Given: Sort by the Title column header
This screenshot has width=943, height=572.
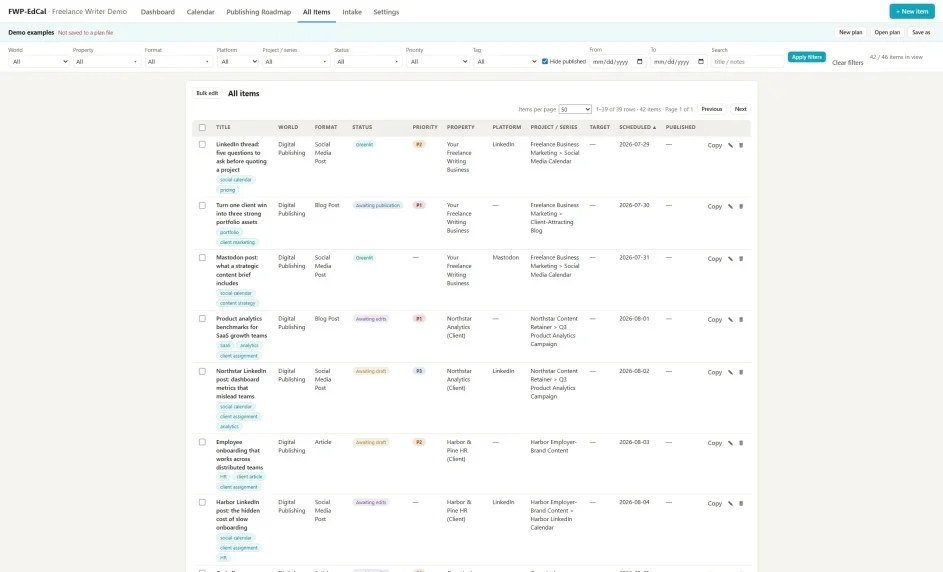Looking at the screenshot, I should pyautogui.click(x=223, y=128).
